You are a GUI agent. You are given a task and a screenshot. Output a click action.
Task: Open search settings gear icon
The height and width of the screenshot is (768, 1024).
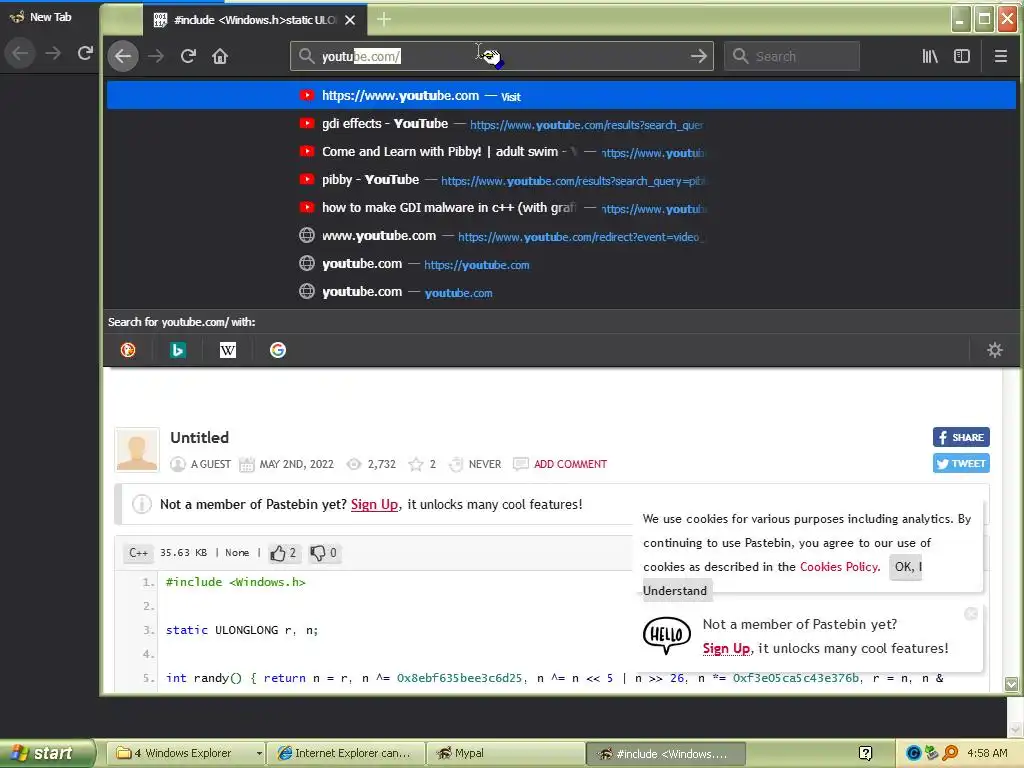coord(995,350)
